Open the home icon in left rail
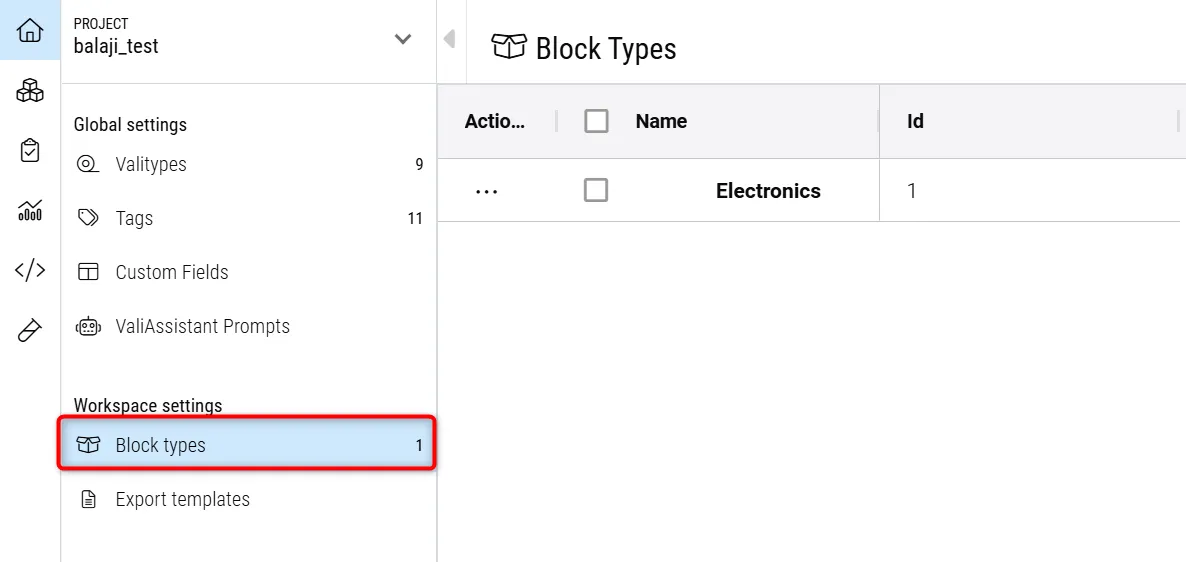Viewport: 1186px width, 562px height. point(30,31)
